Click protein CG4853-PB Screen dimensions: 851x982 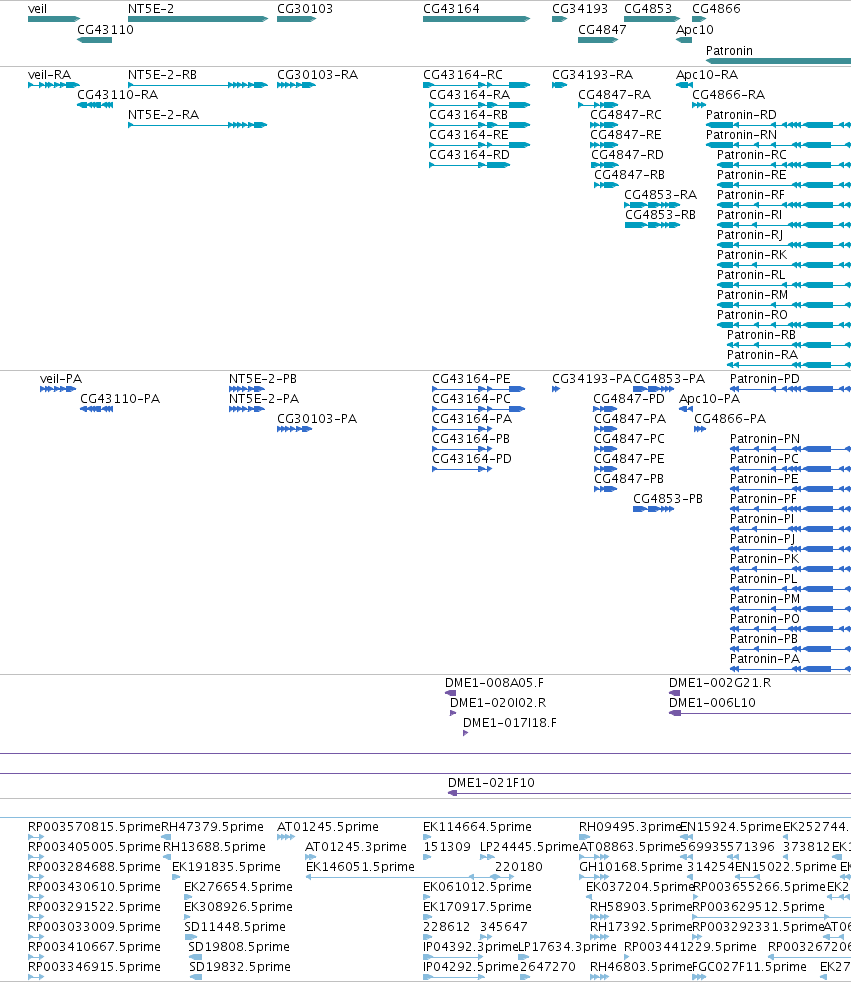(x=668, y=499)
